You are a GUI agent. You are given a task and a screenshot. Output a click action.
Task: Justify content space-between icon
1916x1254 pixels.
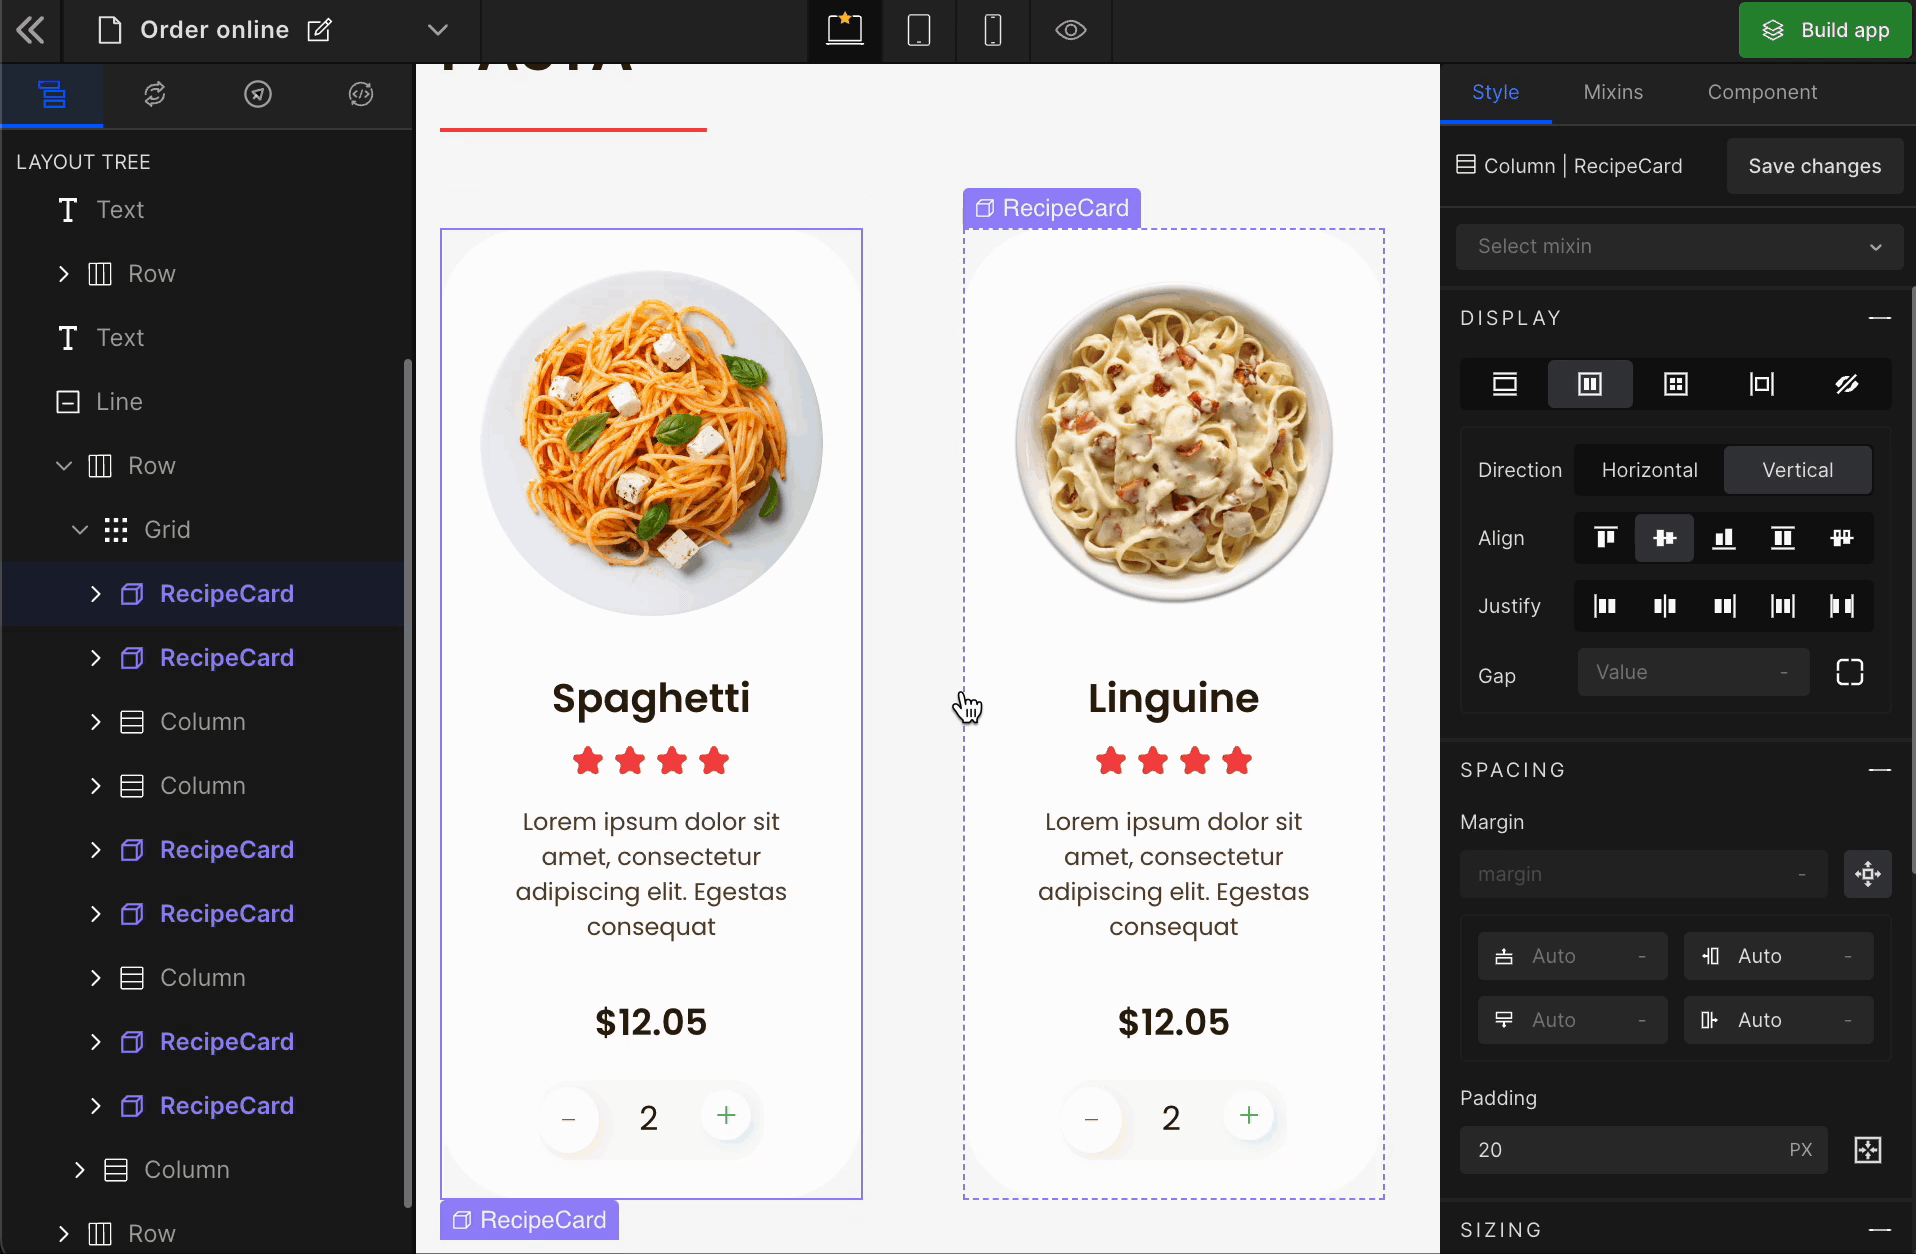click(1783, 606)
